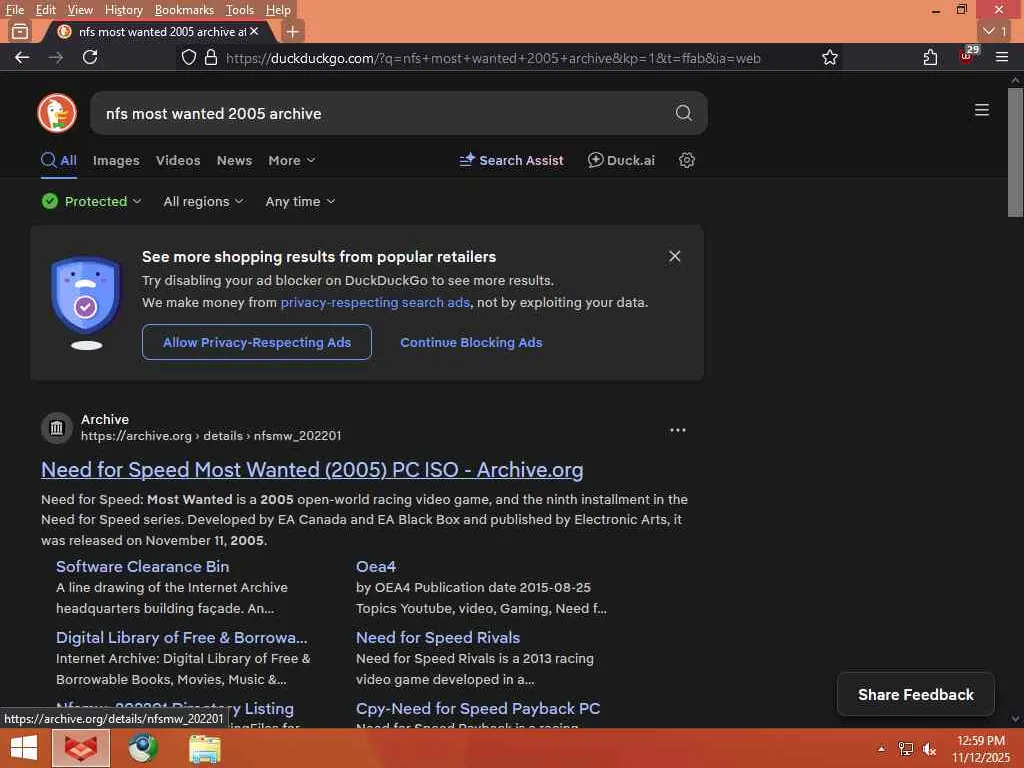Show hidden system tray icons
Image resolution: width=1024 pixels, height=768 pixels.
[x=881, y=749]
